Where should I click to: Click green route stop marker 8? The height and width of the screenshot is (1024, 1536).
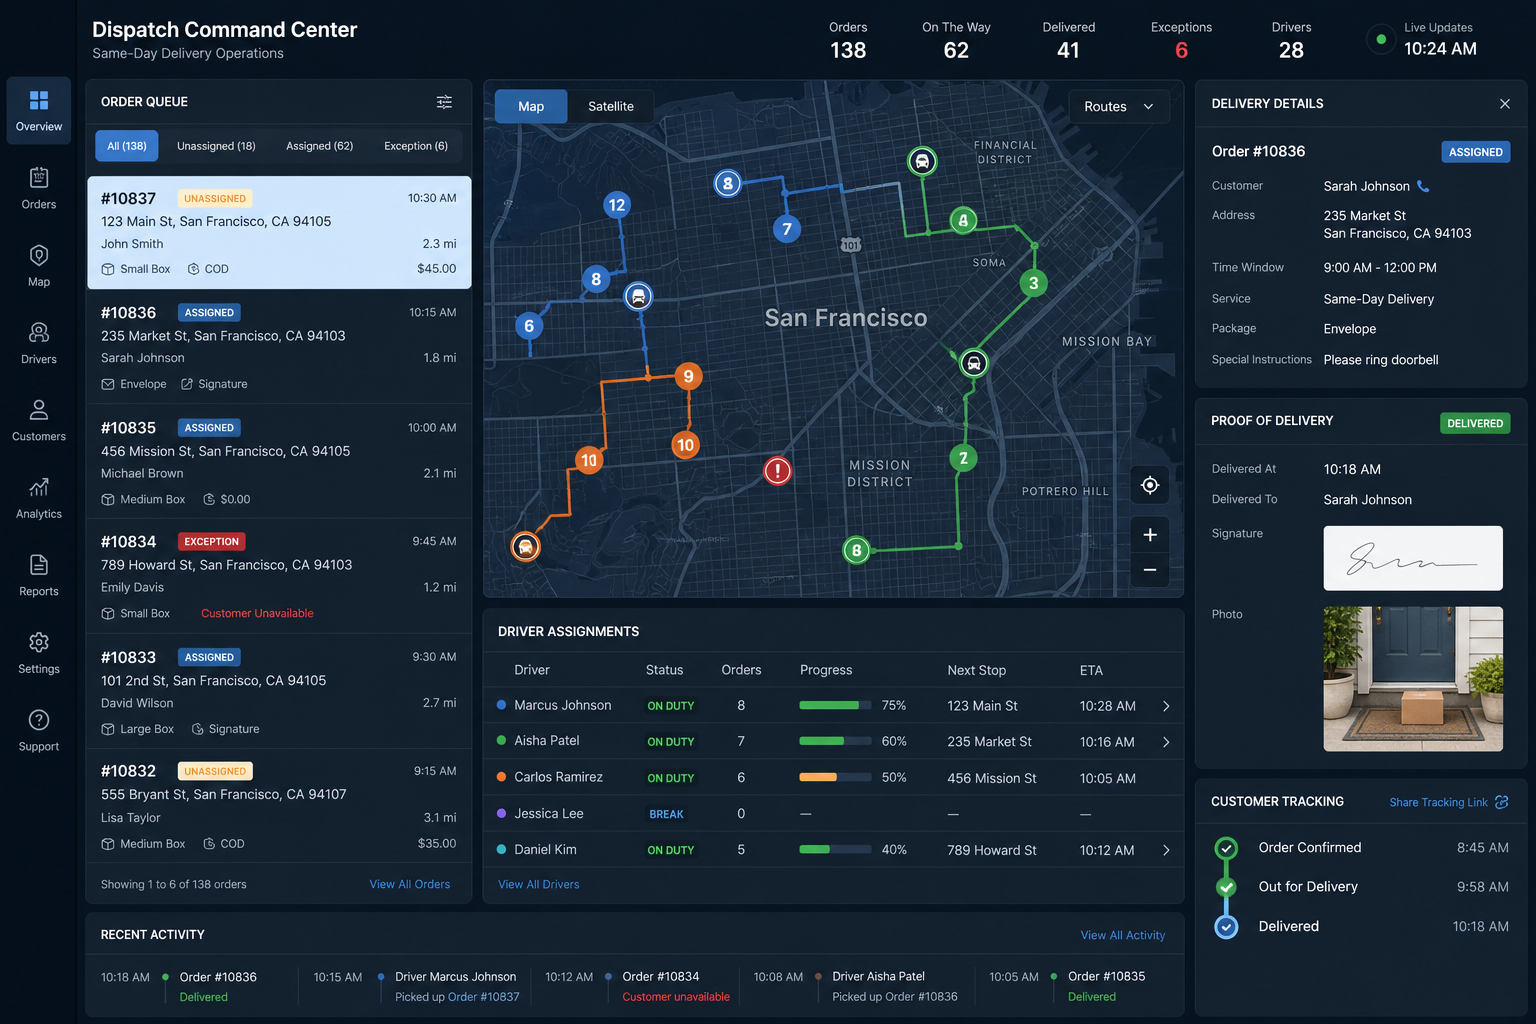tap(856, 550)
